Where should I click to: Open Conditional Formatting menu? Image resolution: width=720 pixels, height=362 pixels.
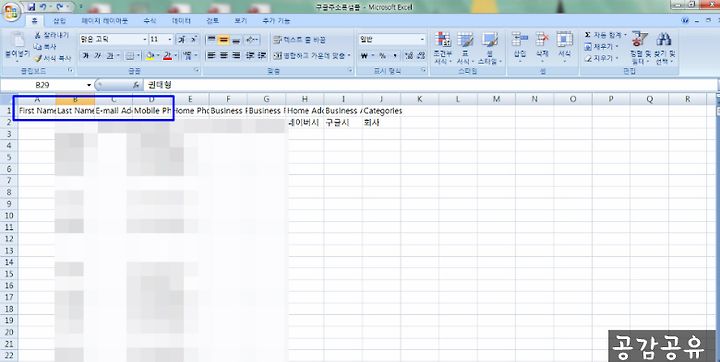point(443,48)
